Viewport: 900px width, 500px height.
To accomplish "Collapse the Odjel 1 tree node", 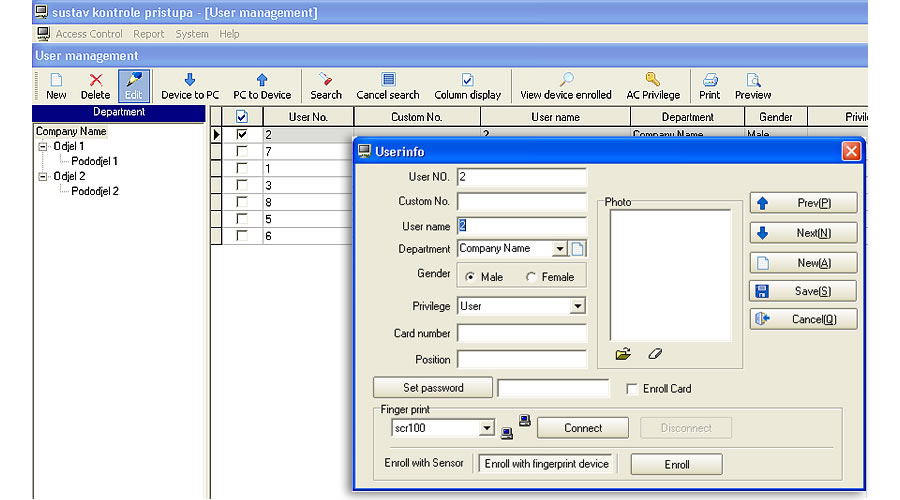I will click(43, 146).
